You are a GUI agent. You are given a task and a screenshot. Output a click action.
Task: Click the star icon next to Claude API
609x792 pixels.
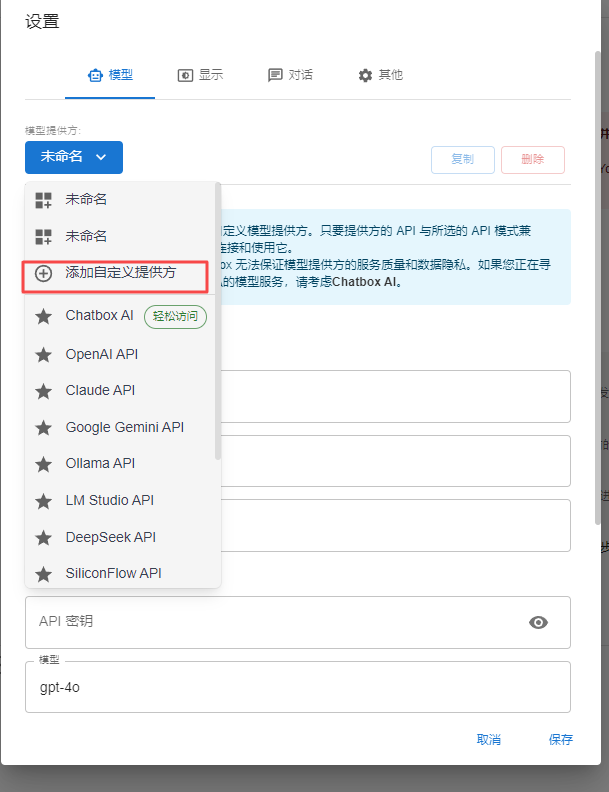pos(43,391)
